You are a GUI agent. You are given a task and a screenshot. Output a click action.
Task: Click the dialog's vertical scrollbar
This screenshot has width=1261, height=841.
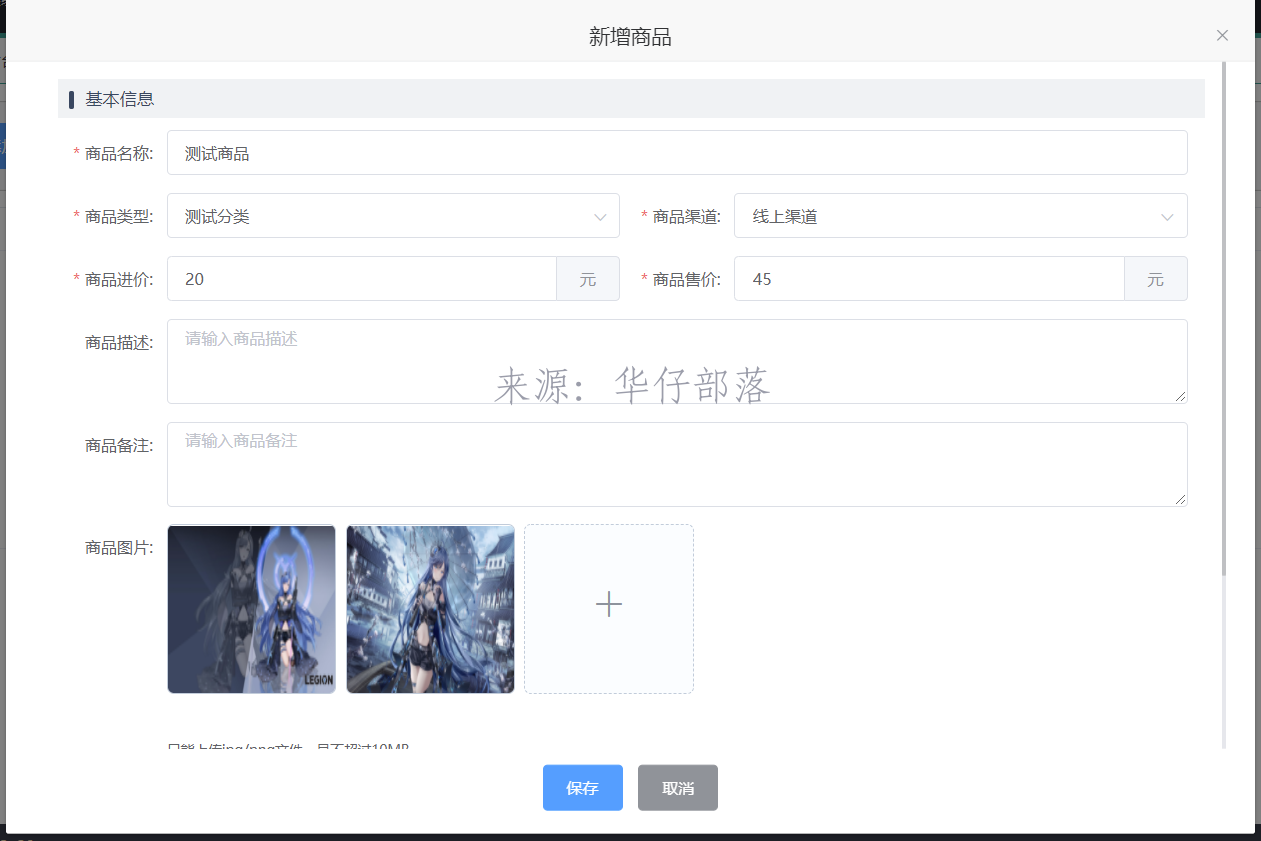tap(1223, 320)
